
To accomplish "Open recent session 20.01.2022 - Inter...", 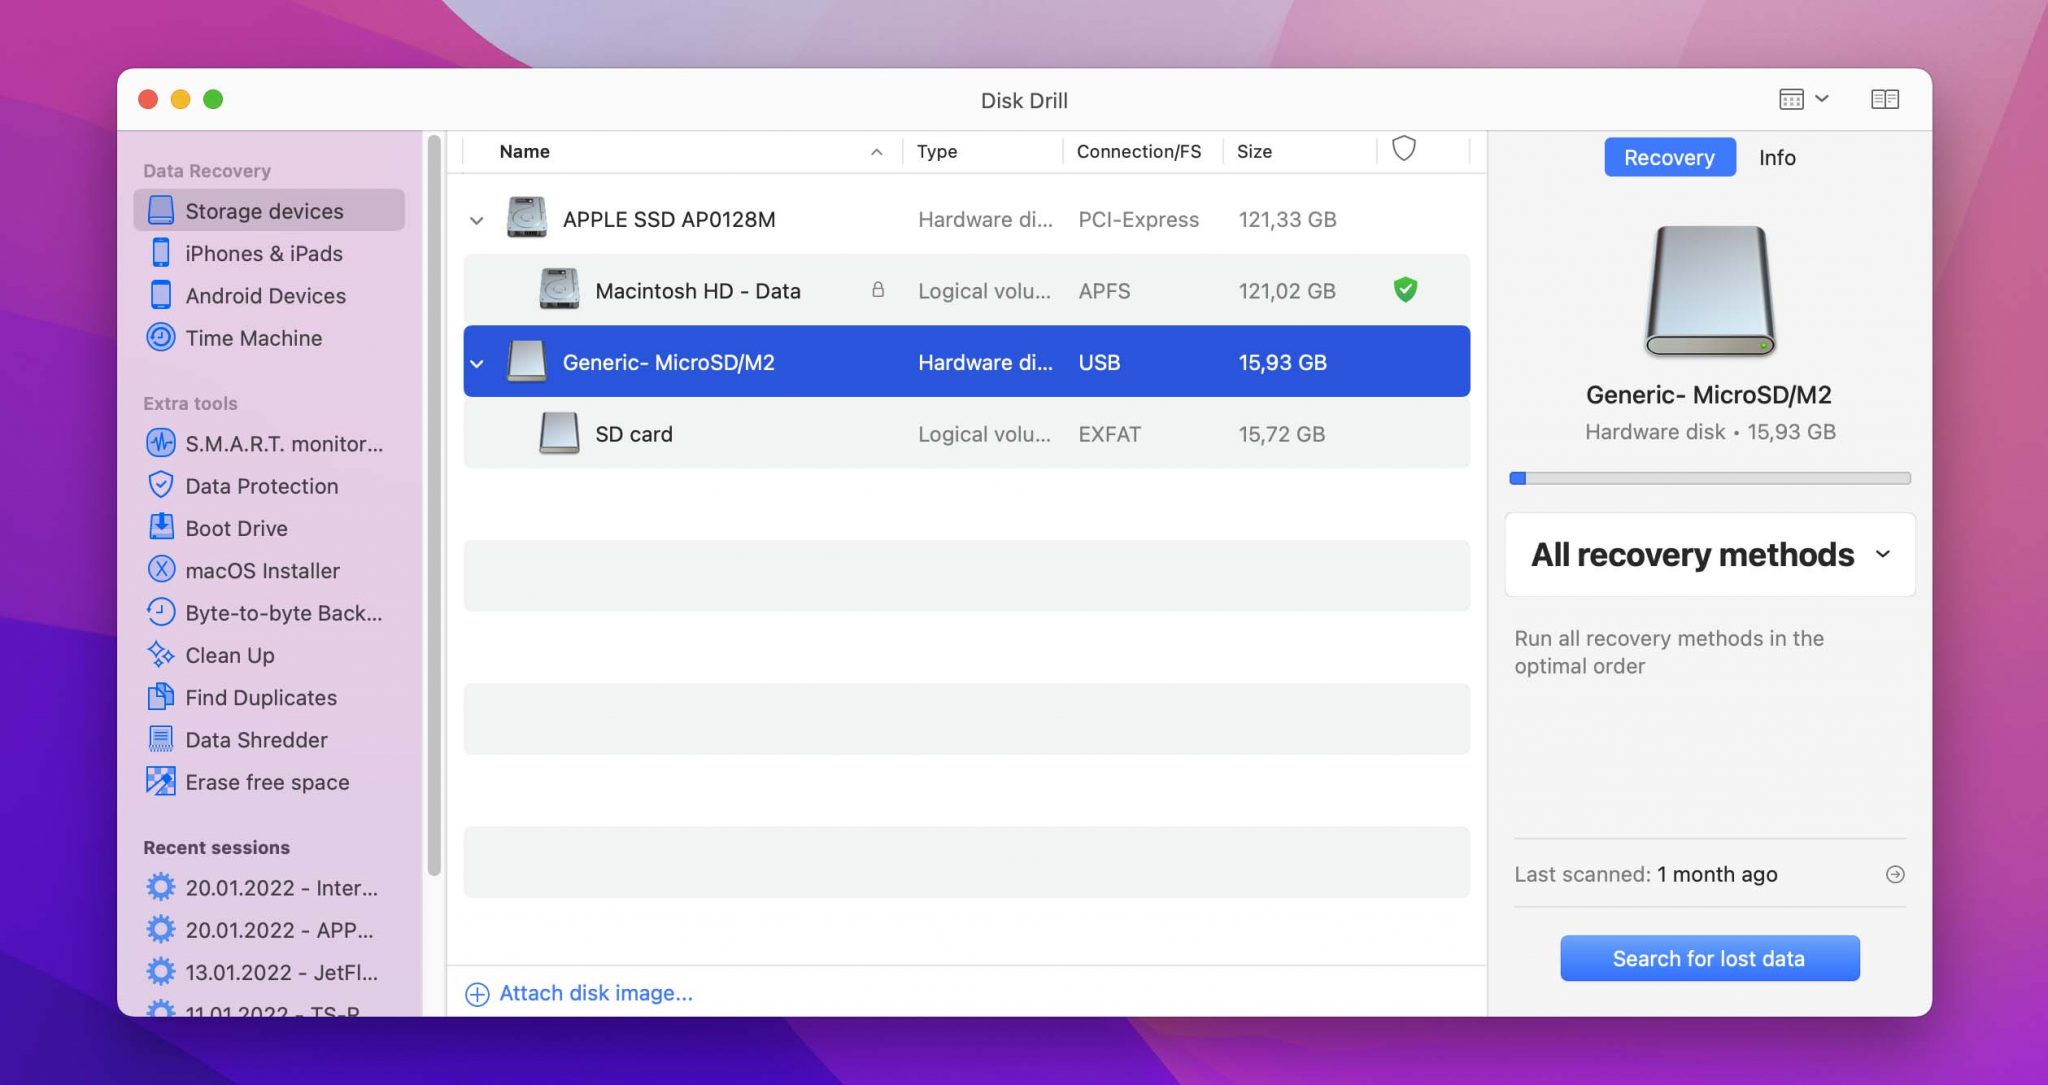I will [262, 888].
